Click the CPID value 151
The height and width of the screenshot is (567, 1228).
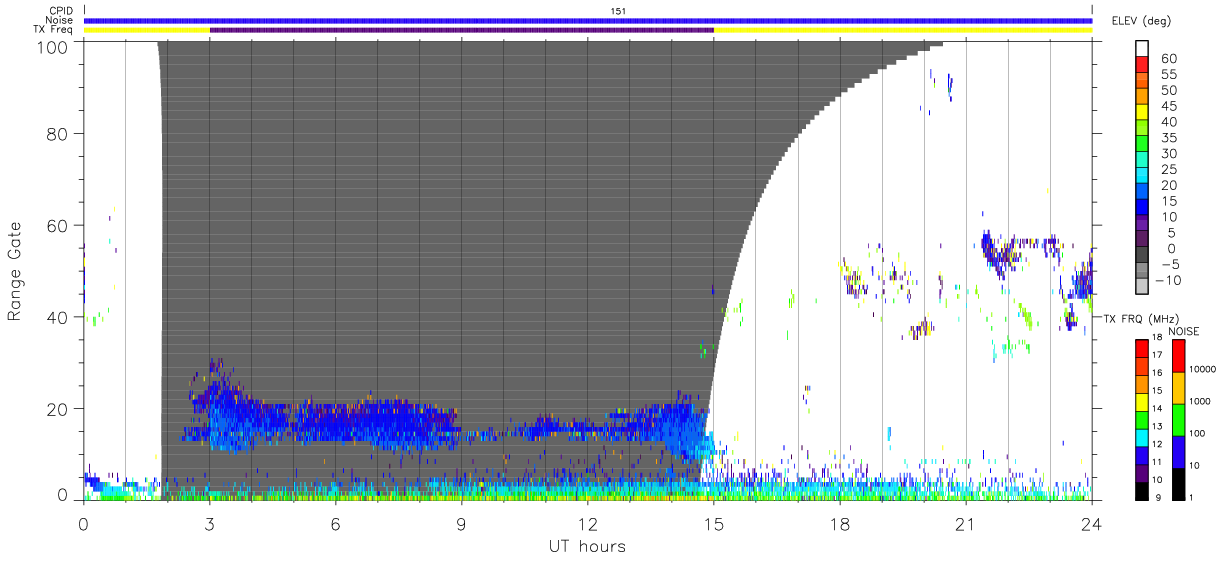[618, 11]
